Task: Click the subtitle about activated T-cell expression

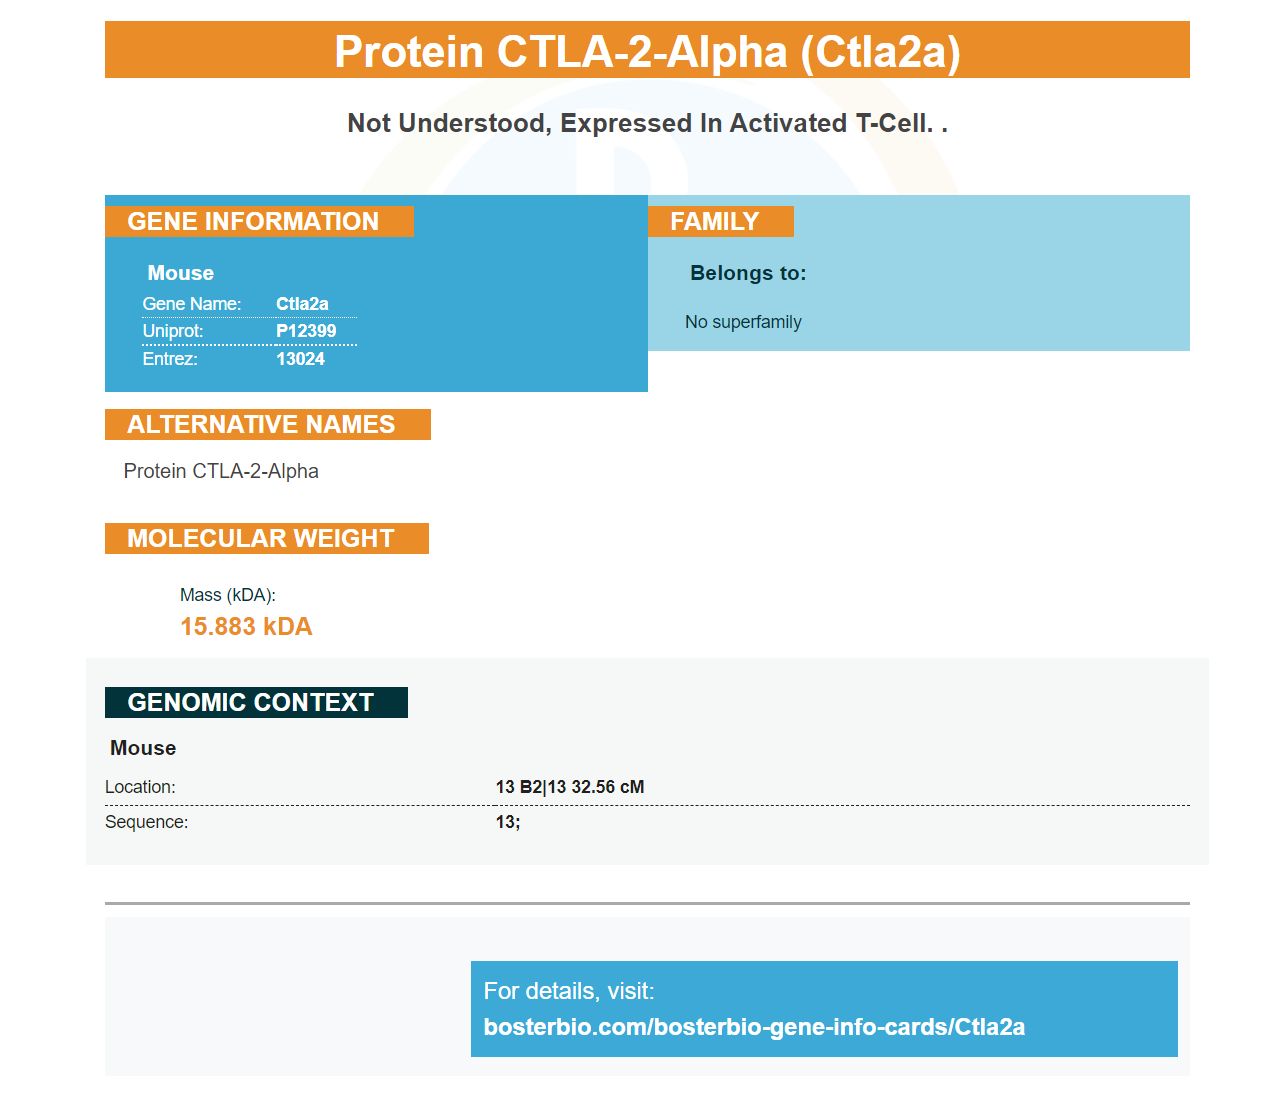Action: click(647, 123)
